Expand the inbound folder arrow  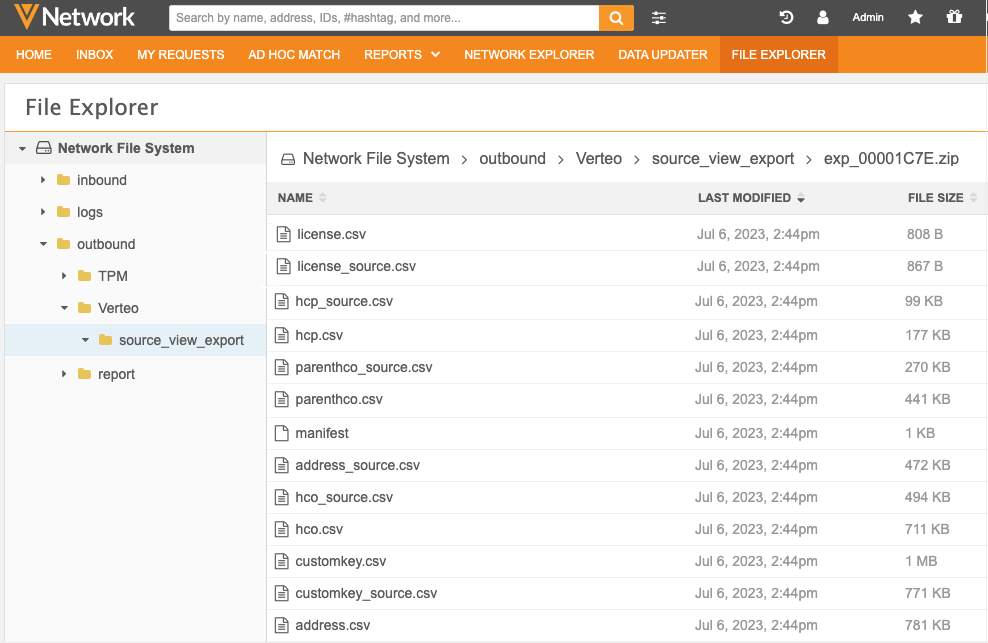coord(43,180)
